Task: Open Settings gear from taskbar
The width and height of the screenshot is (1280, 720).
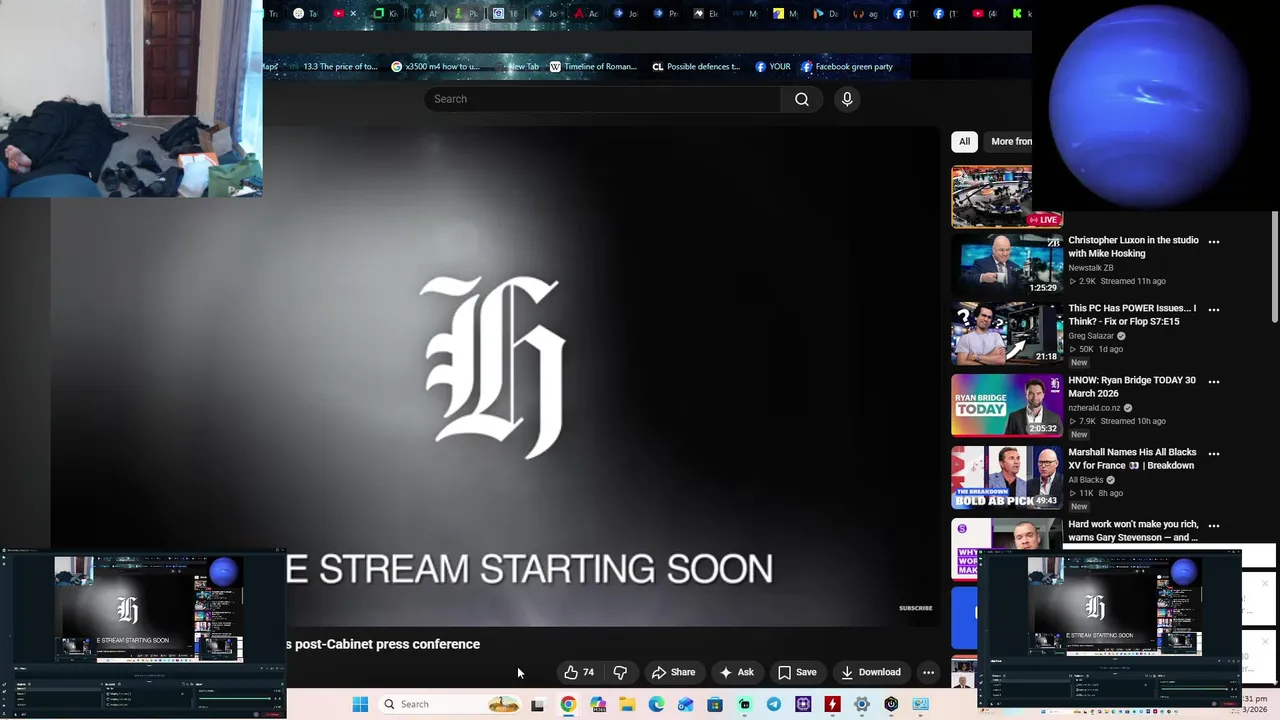Action: 862,704
